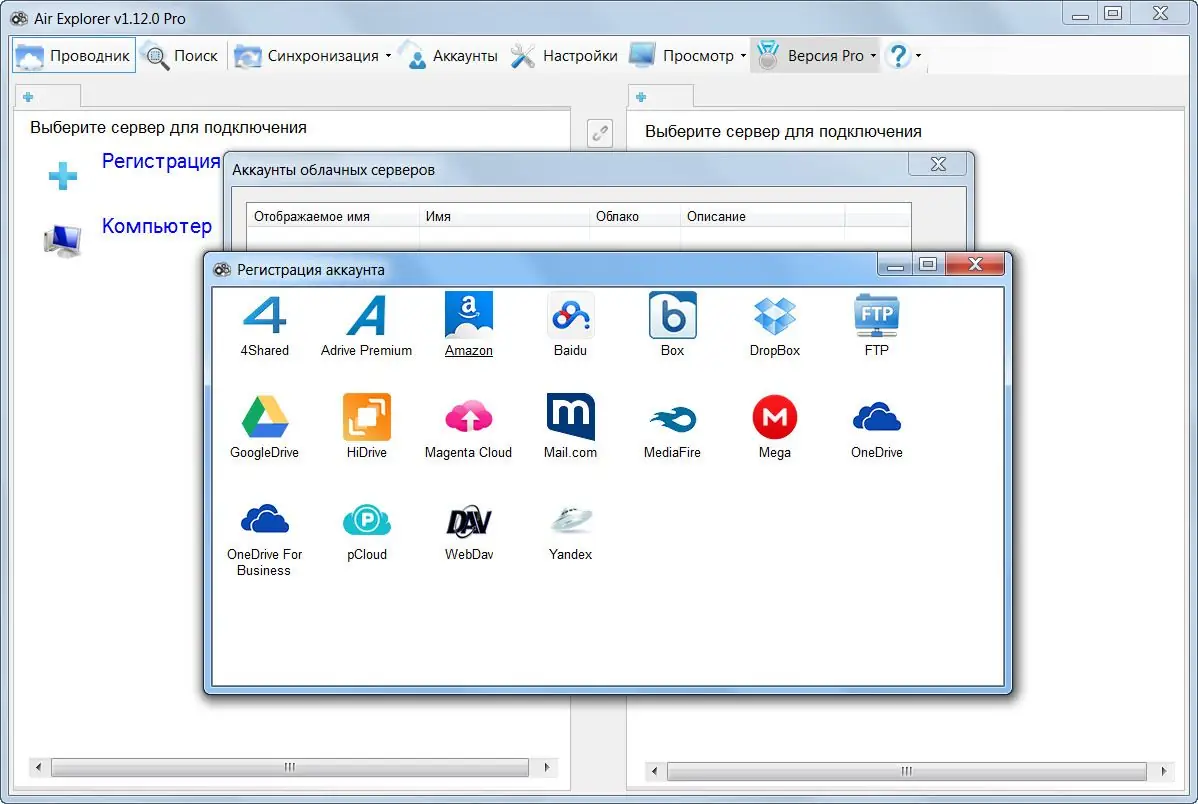Expand the Версия Pro dropdown arrow

coord(873,56)
